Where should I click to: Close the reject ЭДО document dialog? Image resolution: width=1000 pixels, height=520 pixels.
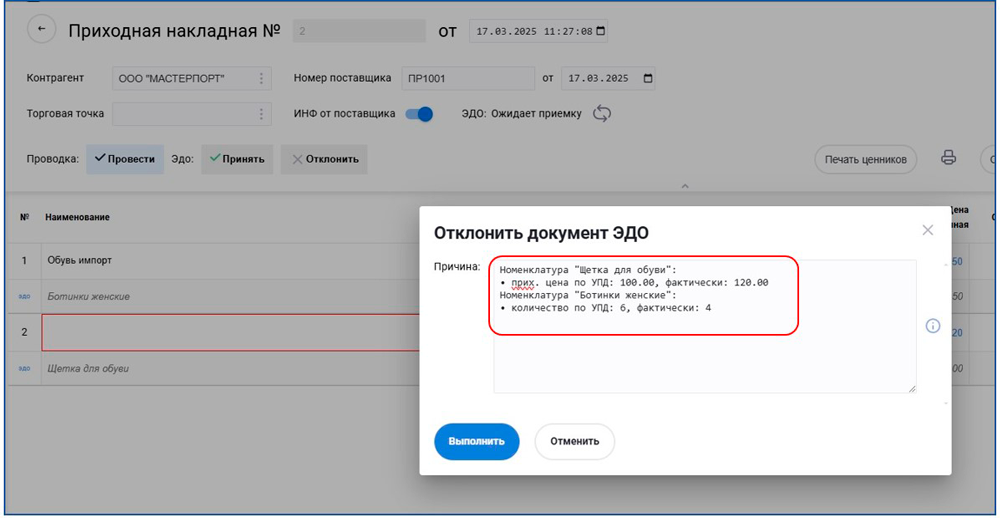click(x=927, y=230)
